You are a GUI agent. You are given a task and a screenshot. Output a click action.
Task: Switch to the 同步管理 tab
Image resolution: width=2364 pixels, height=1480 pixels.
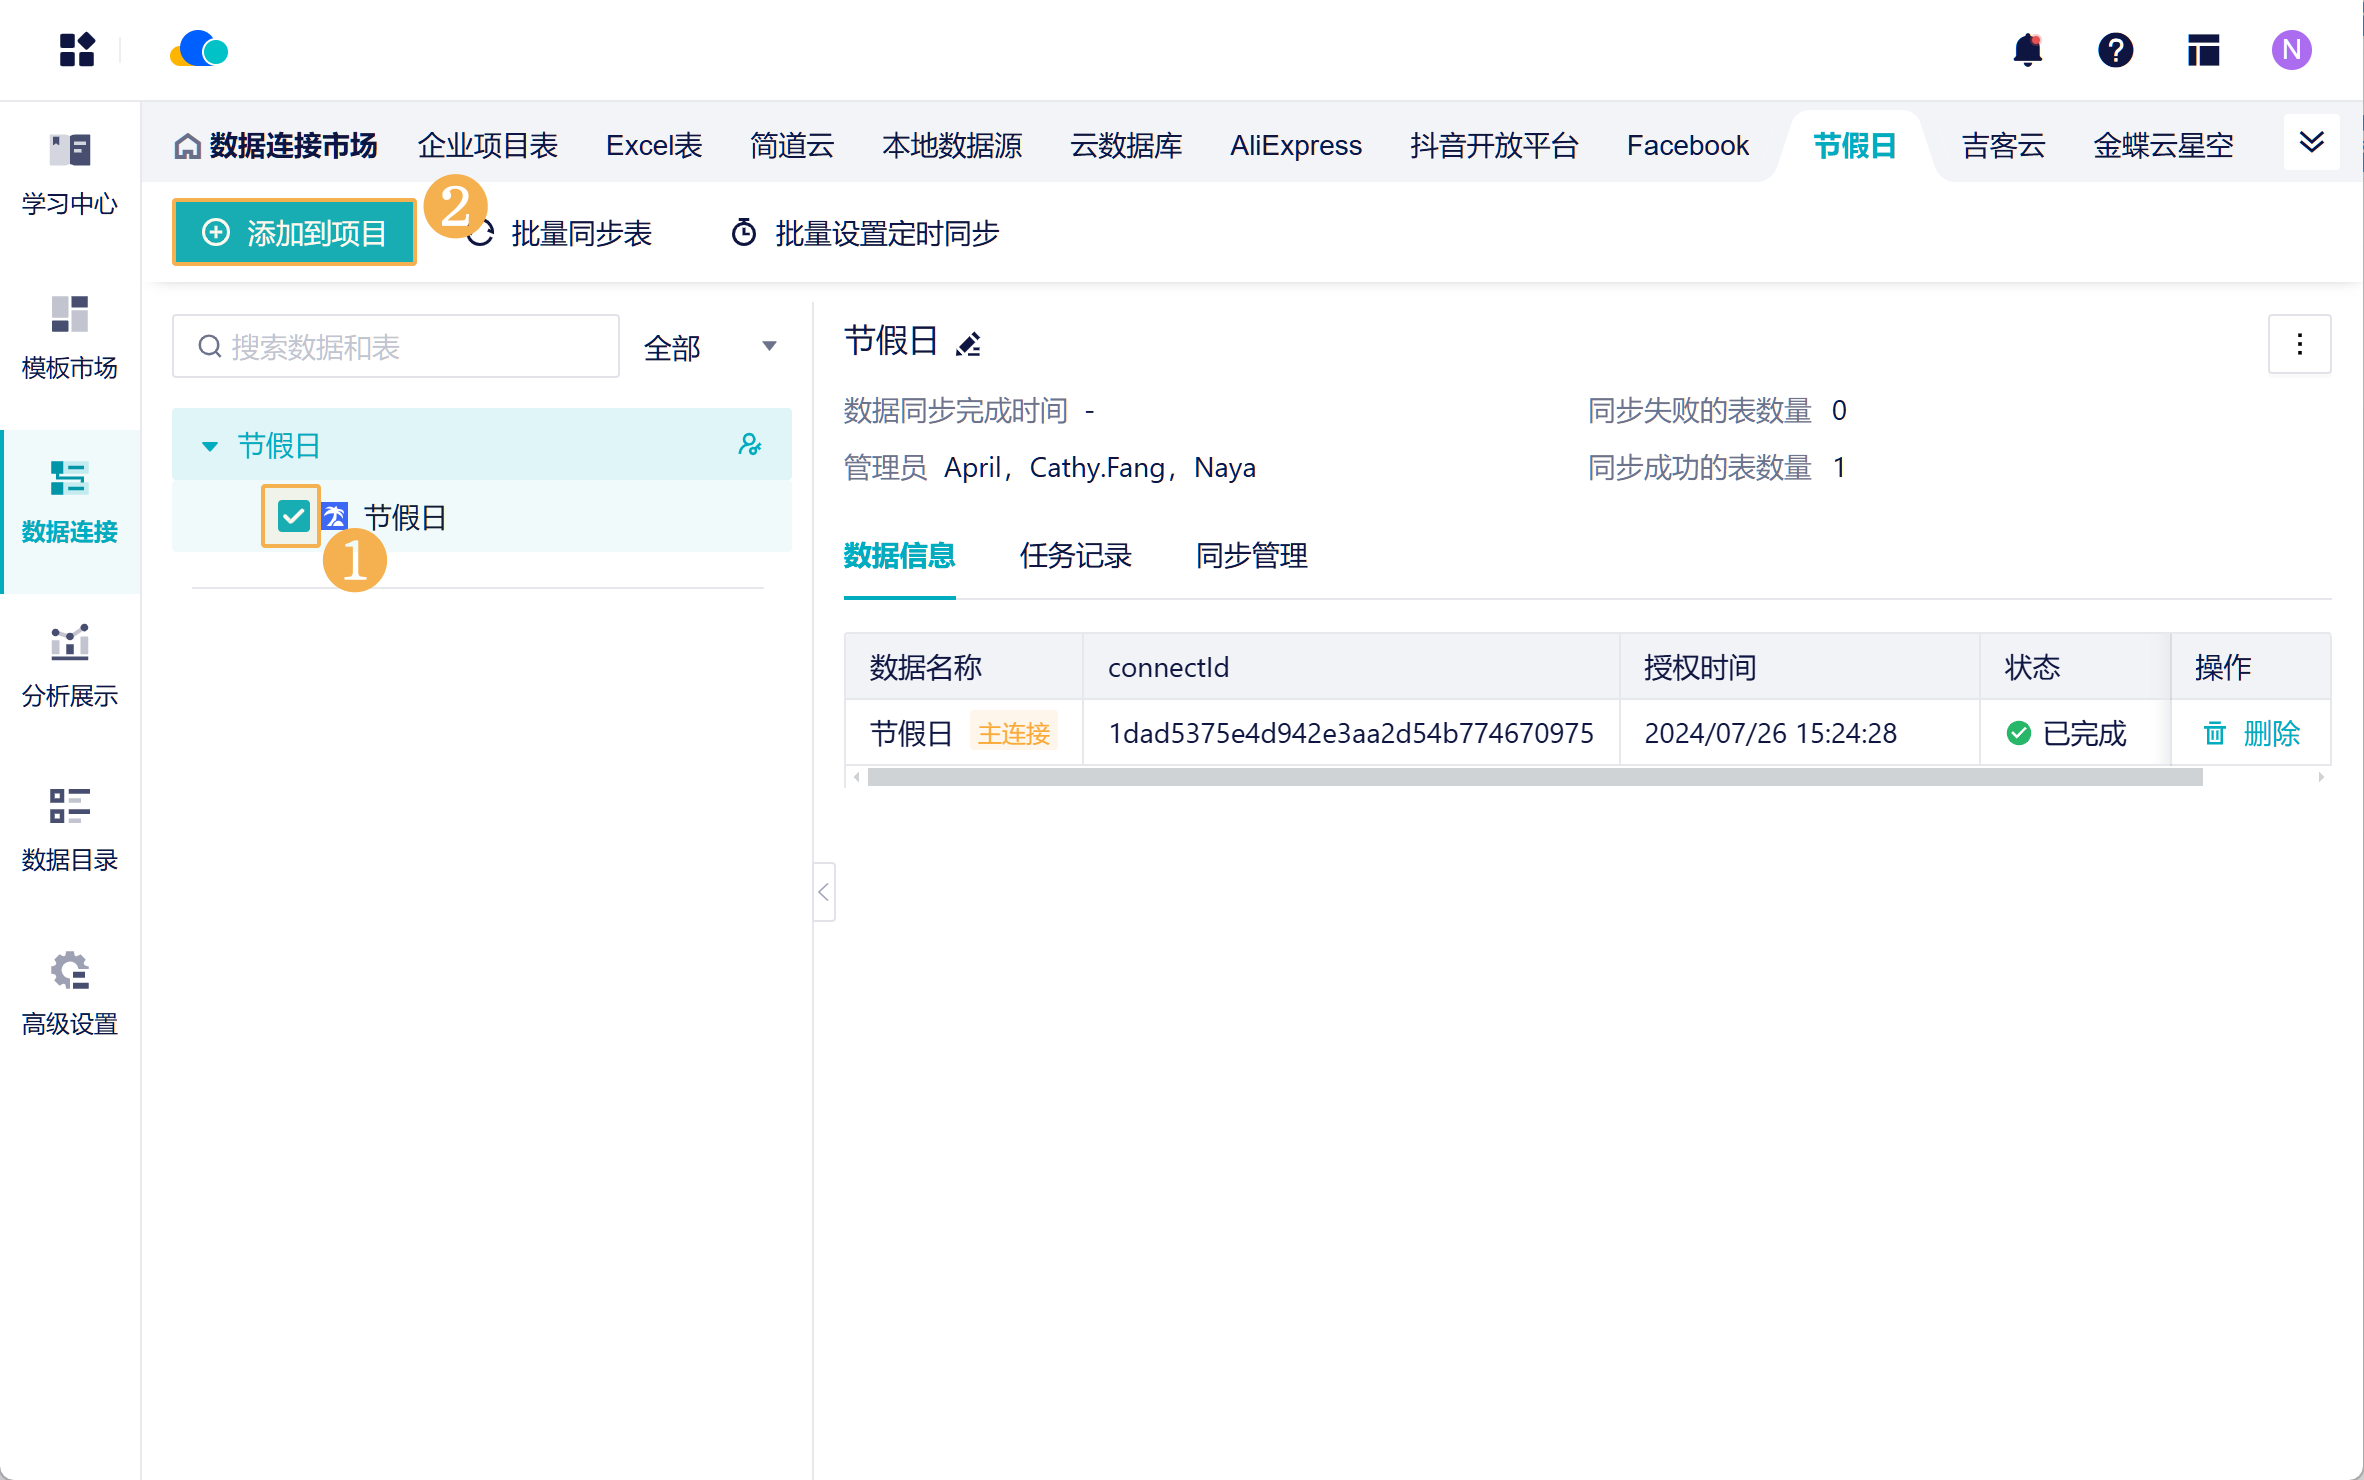pyautogui.click(x=1251, y=556)
